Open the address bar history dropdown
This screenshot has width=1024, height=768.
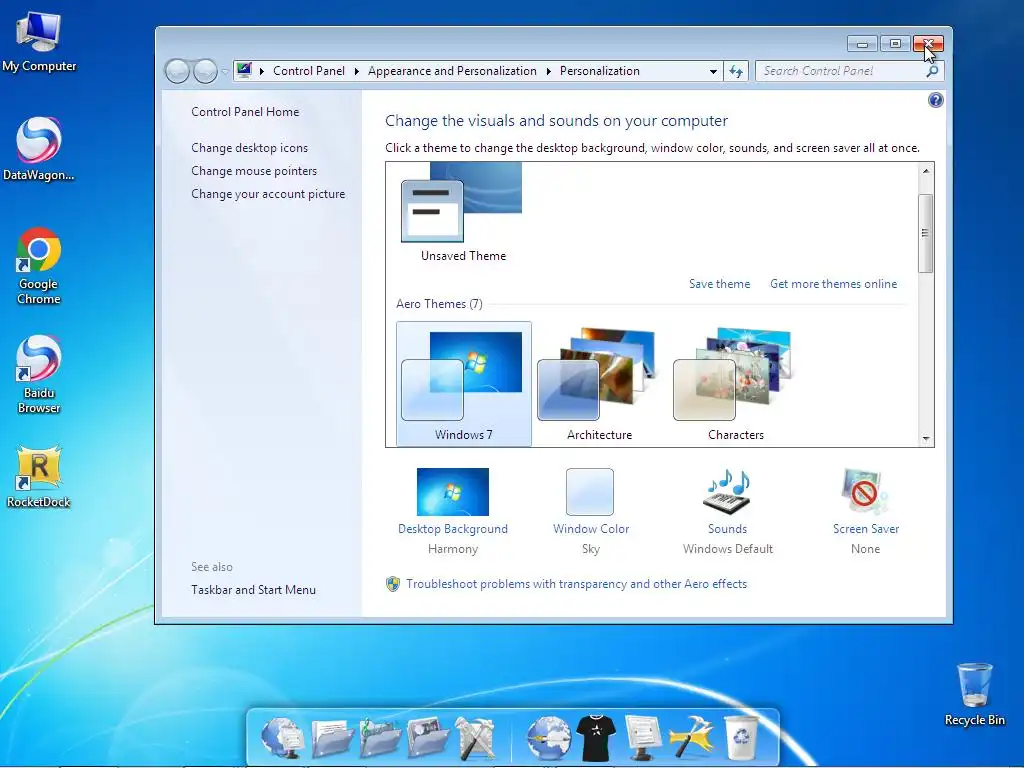click(713, 71)
